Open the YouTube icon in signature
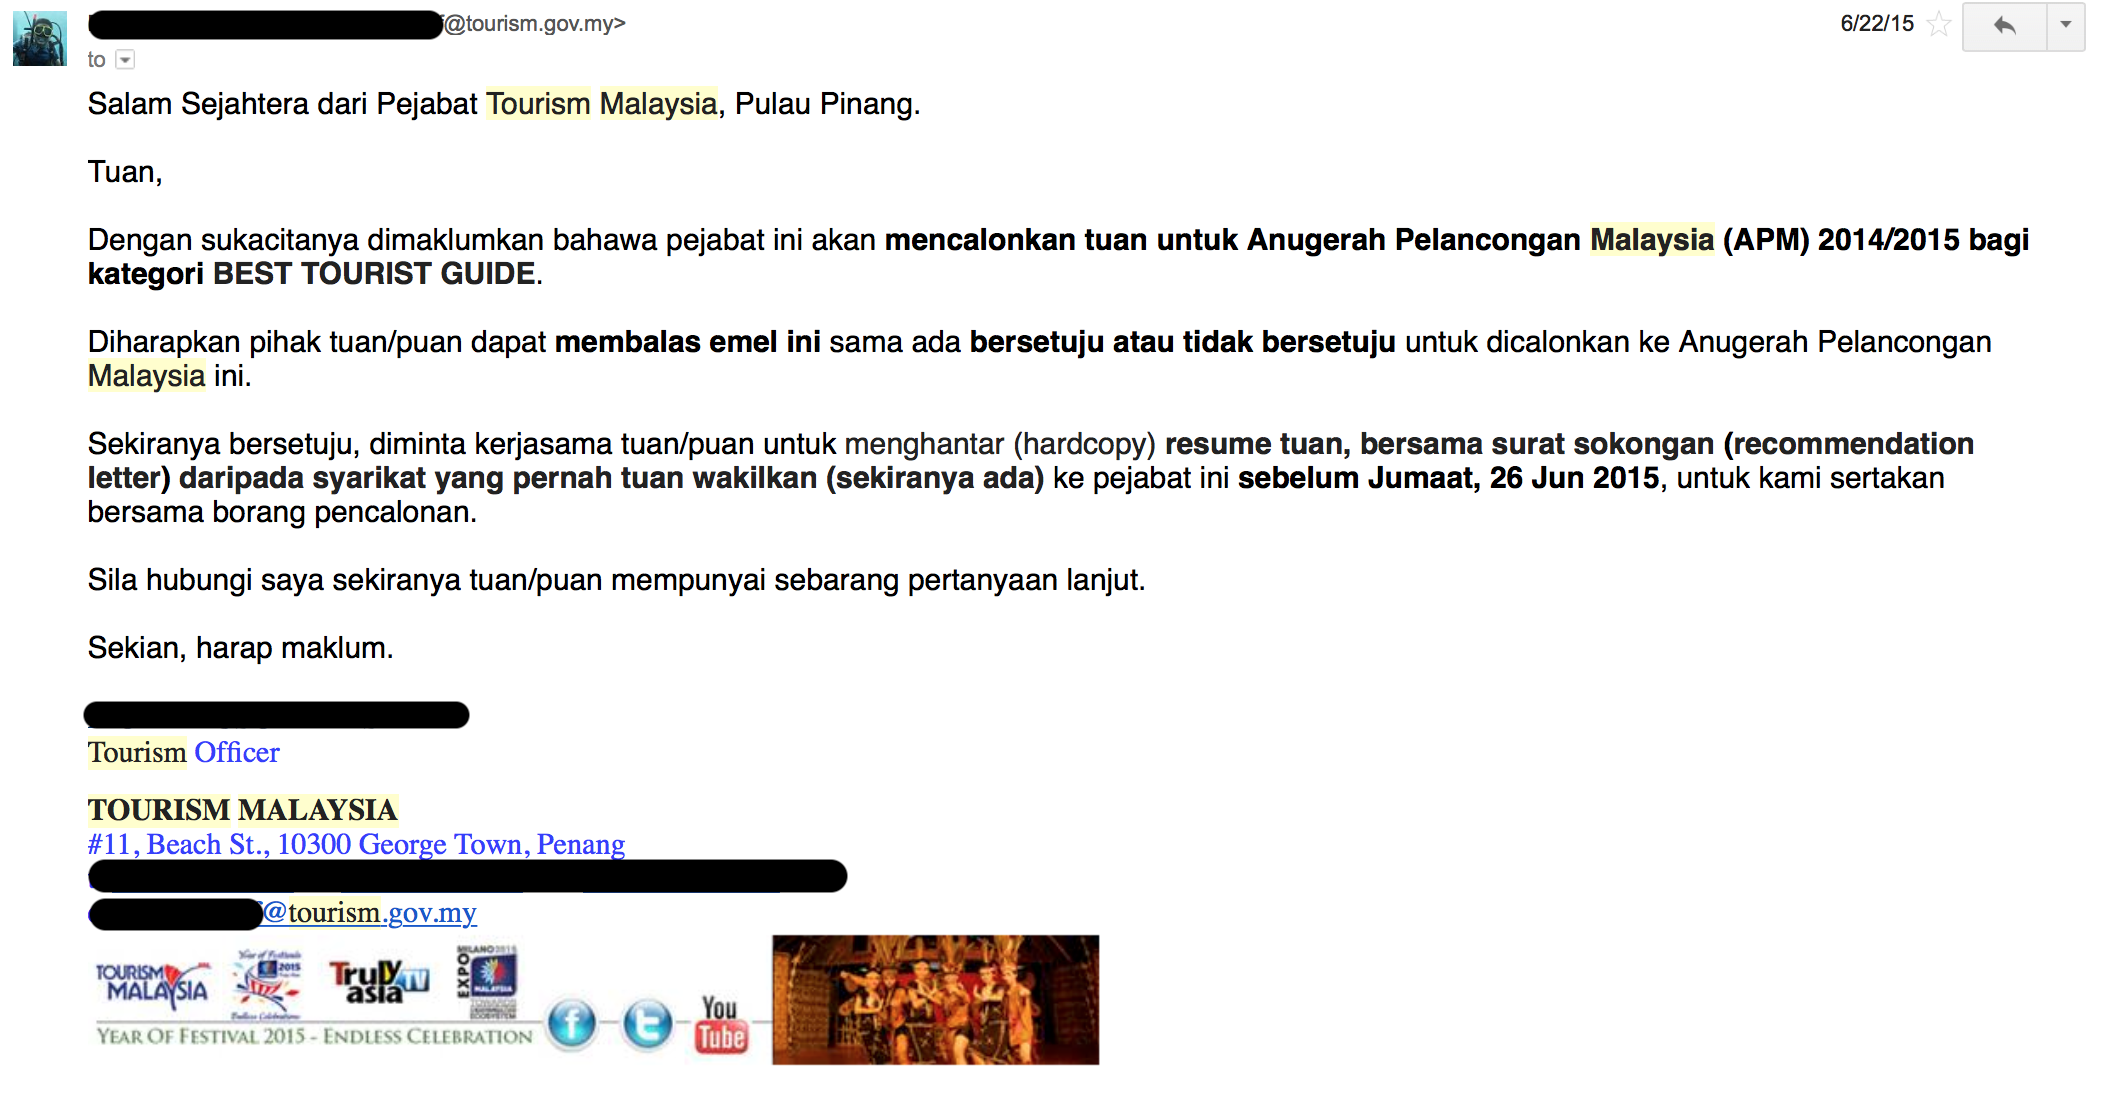 coord(721,1024)
